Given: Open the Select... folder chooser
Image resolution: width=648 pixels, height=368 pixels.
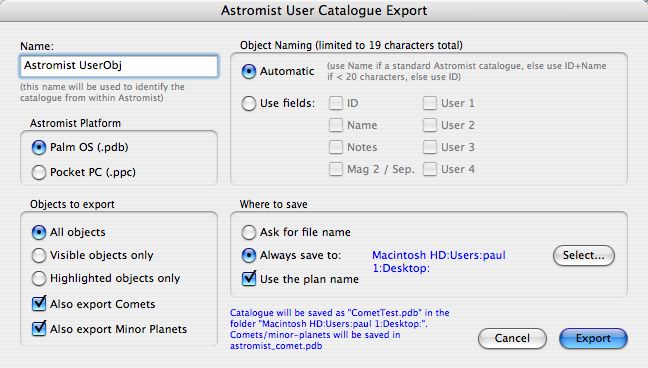Looking at the screenshot, I should pyautogui.click(x=584, y=256).
